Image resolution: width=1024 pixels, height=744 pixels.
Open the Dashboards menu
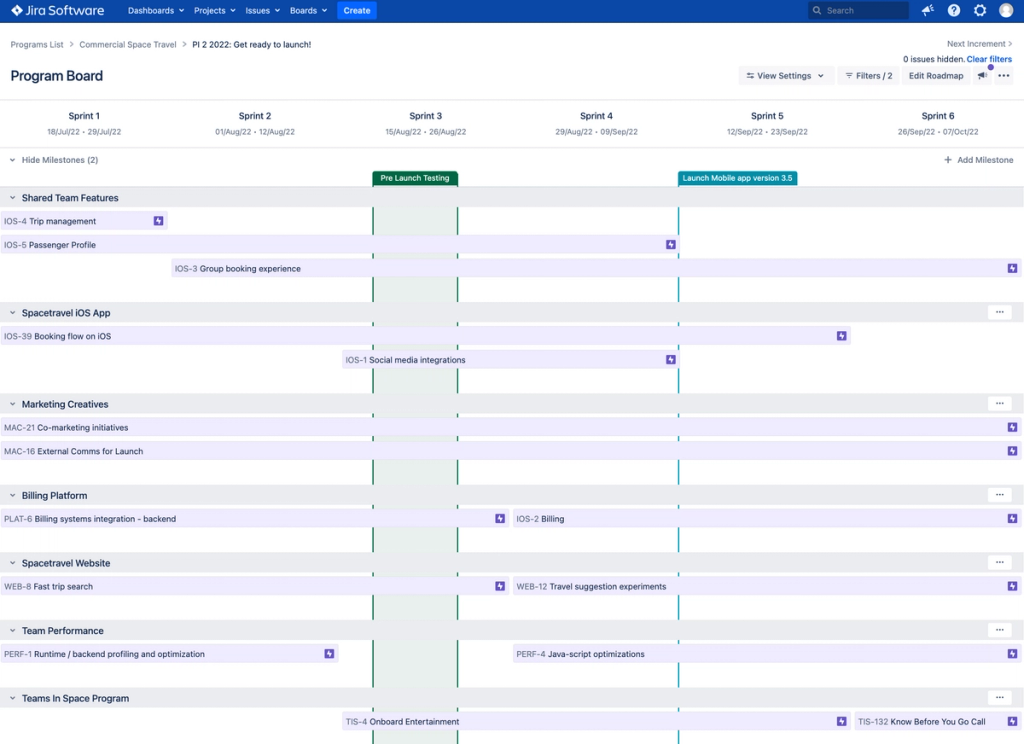click(x=156, y=11)
